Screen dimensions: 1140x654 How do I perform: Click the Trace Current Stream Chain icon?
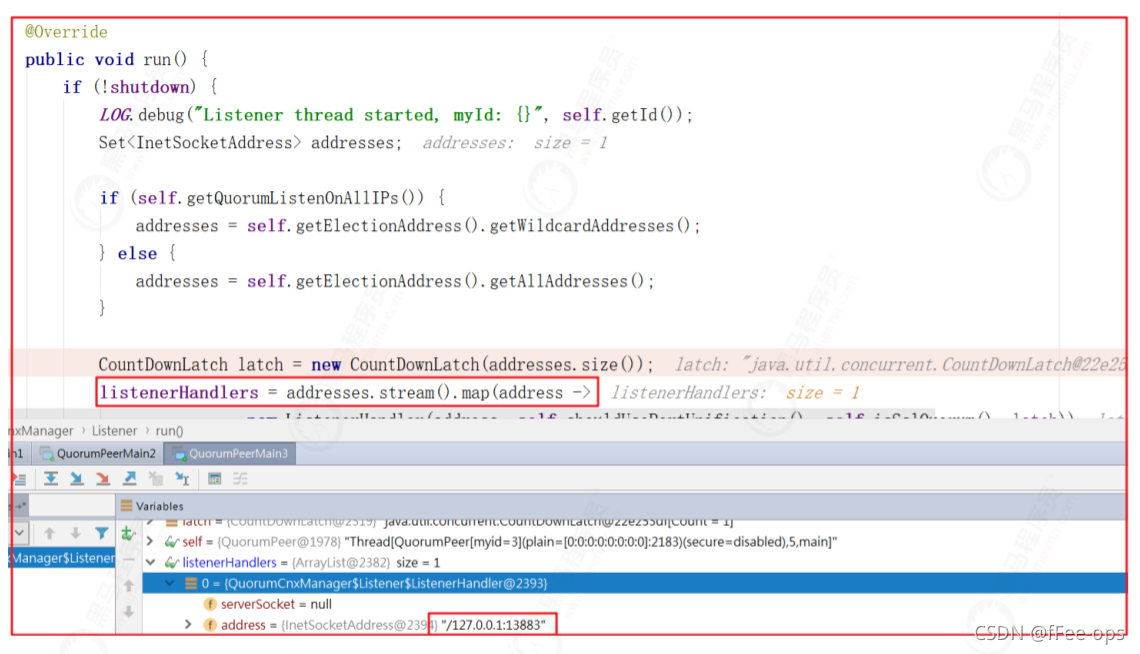tap(240, 478)
